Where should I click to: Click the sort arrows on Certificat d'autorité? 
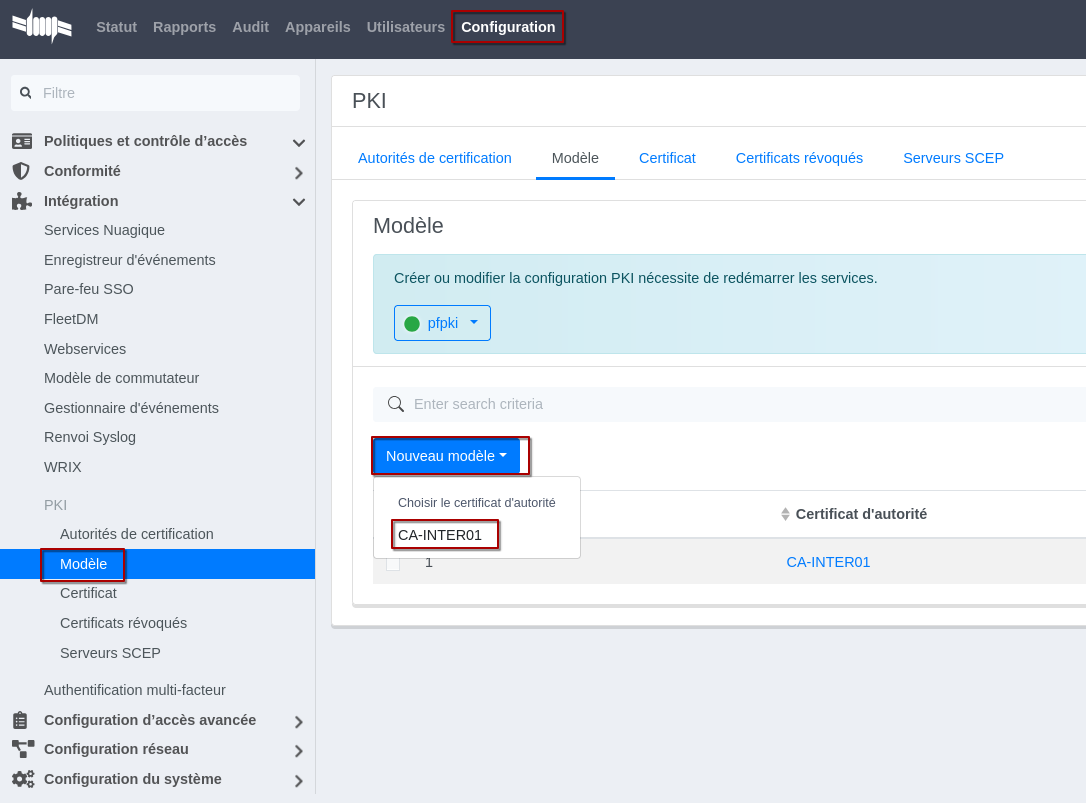[785, 514]
